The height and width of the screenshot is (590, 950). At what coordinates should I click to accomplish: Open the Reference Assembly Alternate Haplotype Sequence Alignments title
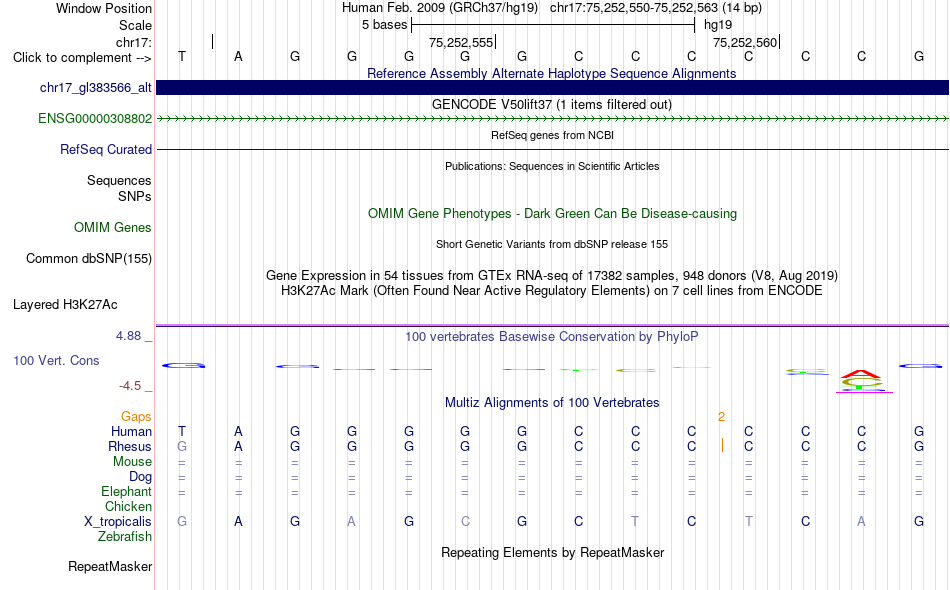(x=552, y=74)
